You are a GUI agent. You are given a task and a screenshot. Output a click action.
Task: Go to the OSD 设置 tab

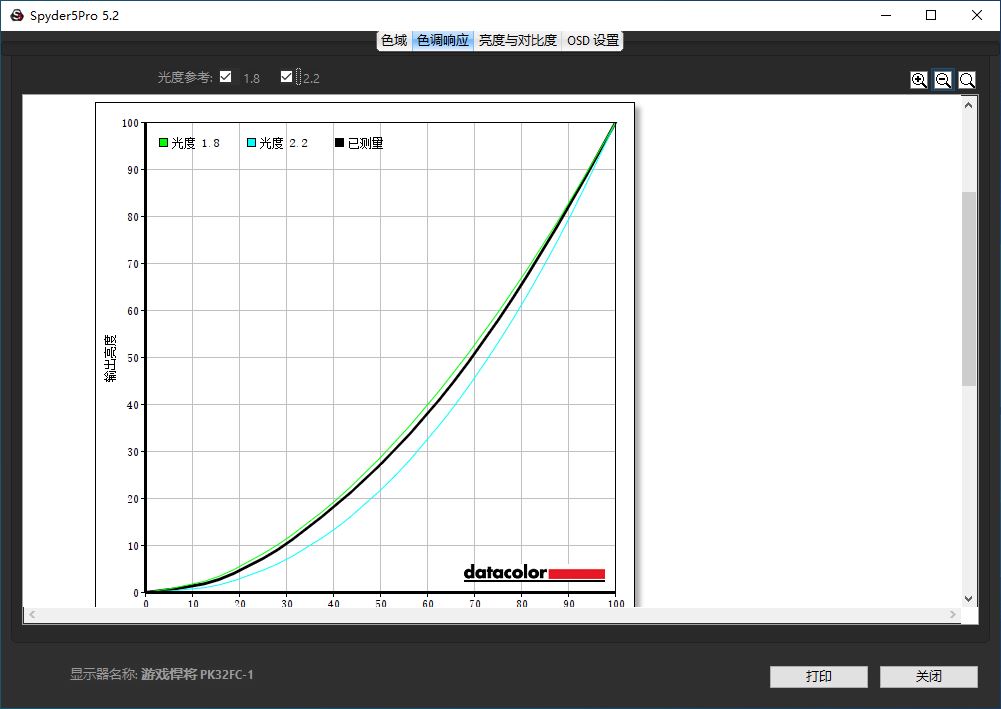pos(592,41)
